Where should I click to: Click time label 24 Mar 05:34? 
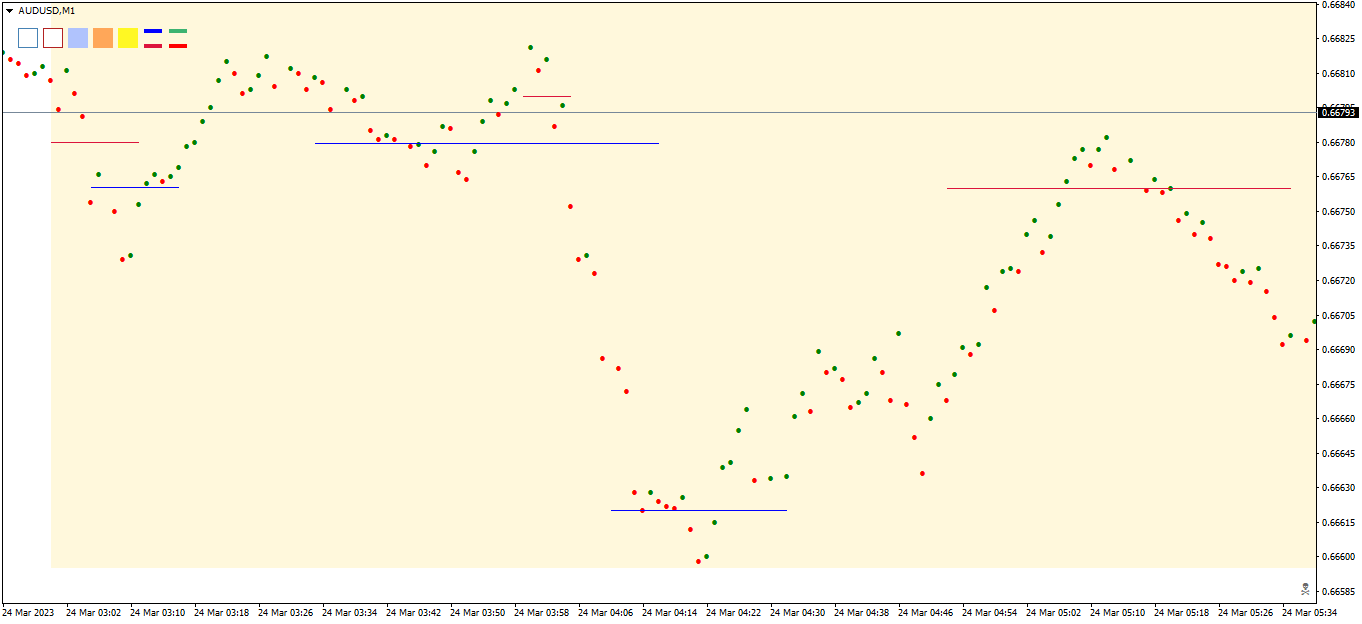1309,612
